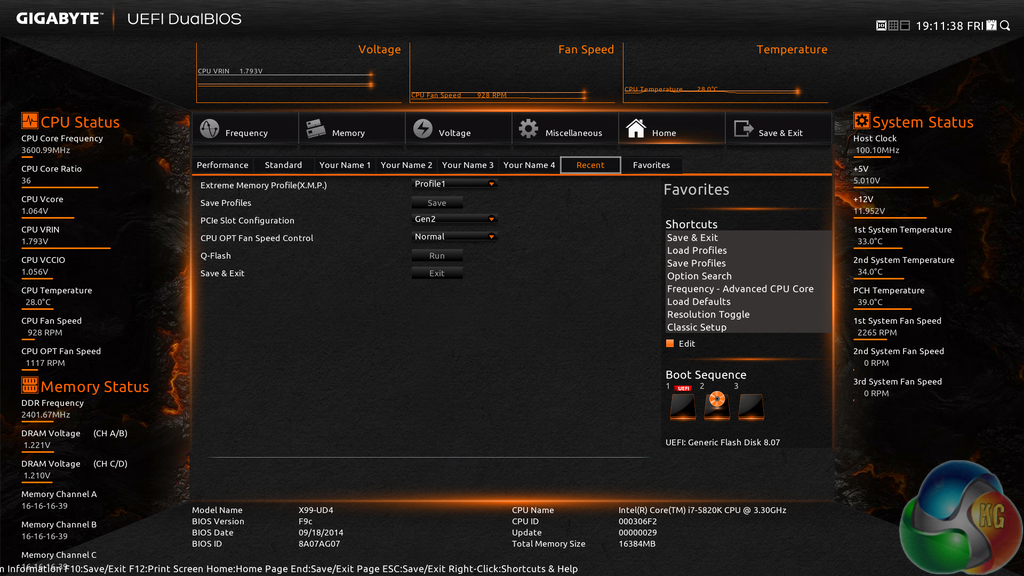1024x576 pixels.
Task: Click the Total Memory Size value 16384MB
Action: [637, 543]
